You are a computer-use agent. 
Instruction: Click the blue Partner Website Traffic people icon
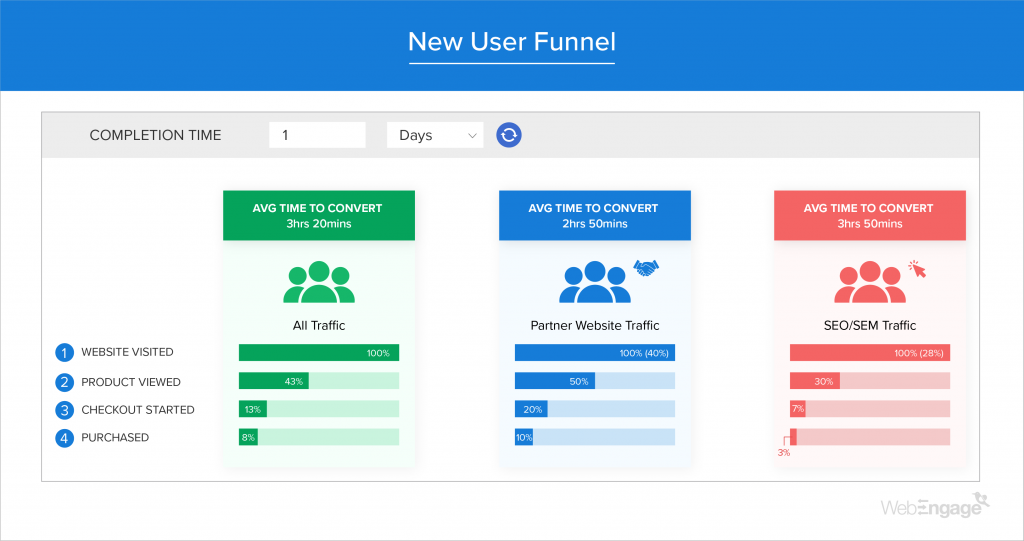click(x=595, y=282)
